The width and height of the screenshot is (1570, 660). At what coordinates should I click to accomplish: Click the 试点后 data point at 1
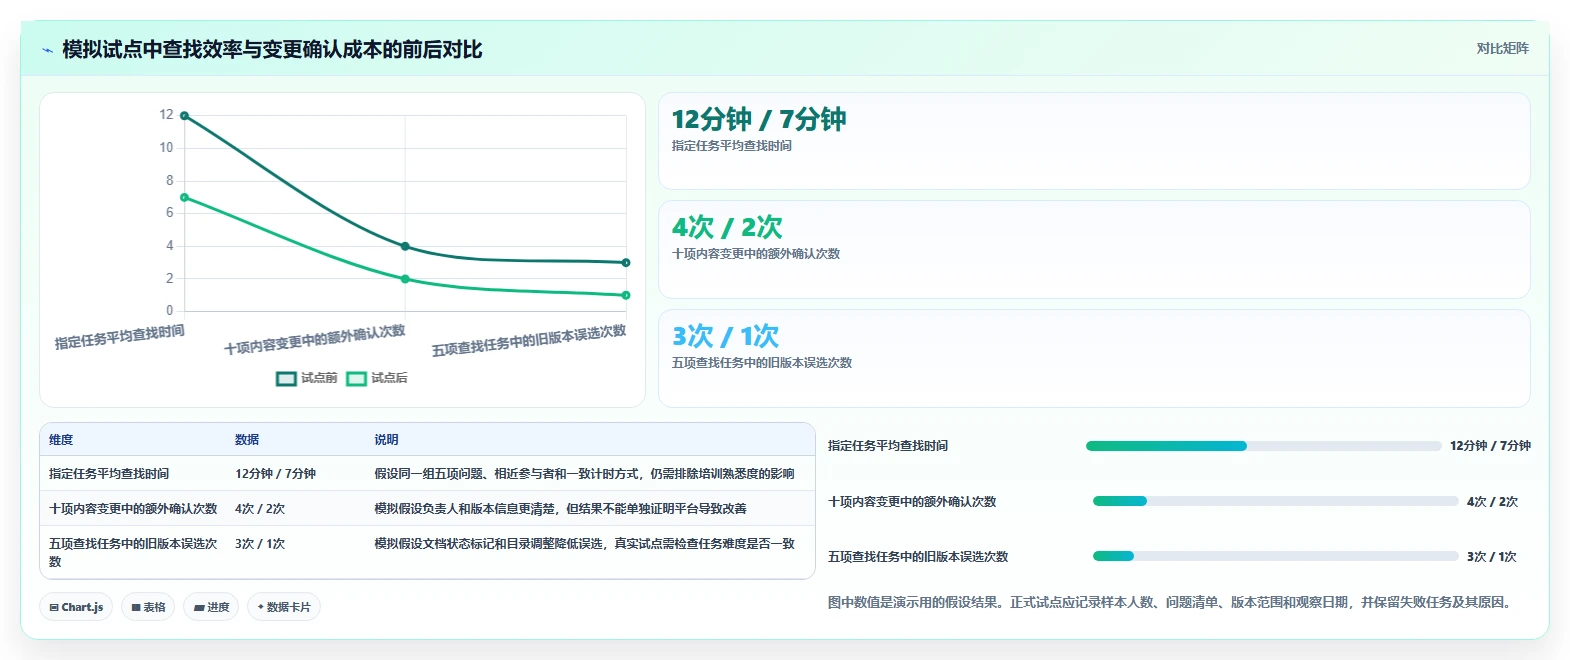click(626, 295)
